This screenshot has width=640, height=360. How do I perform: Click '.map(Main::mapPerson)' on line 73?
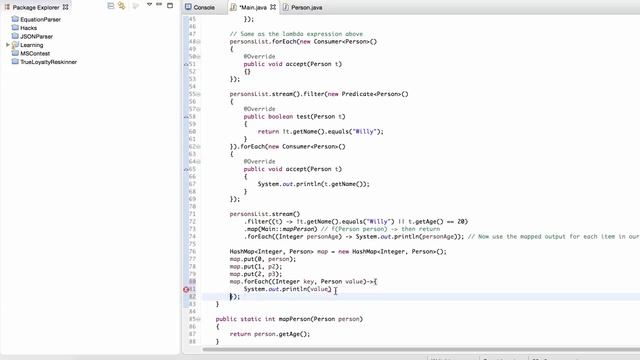[x=280, y=229]
